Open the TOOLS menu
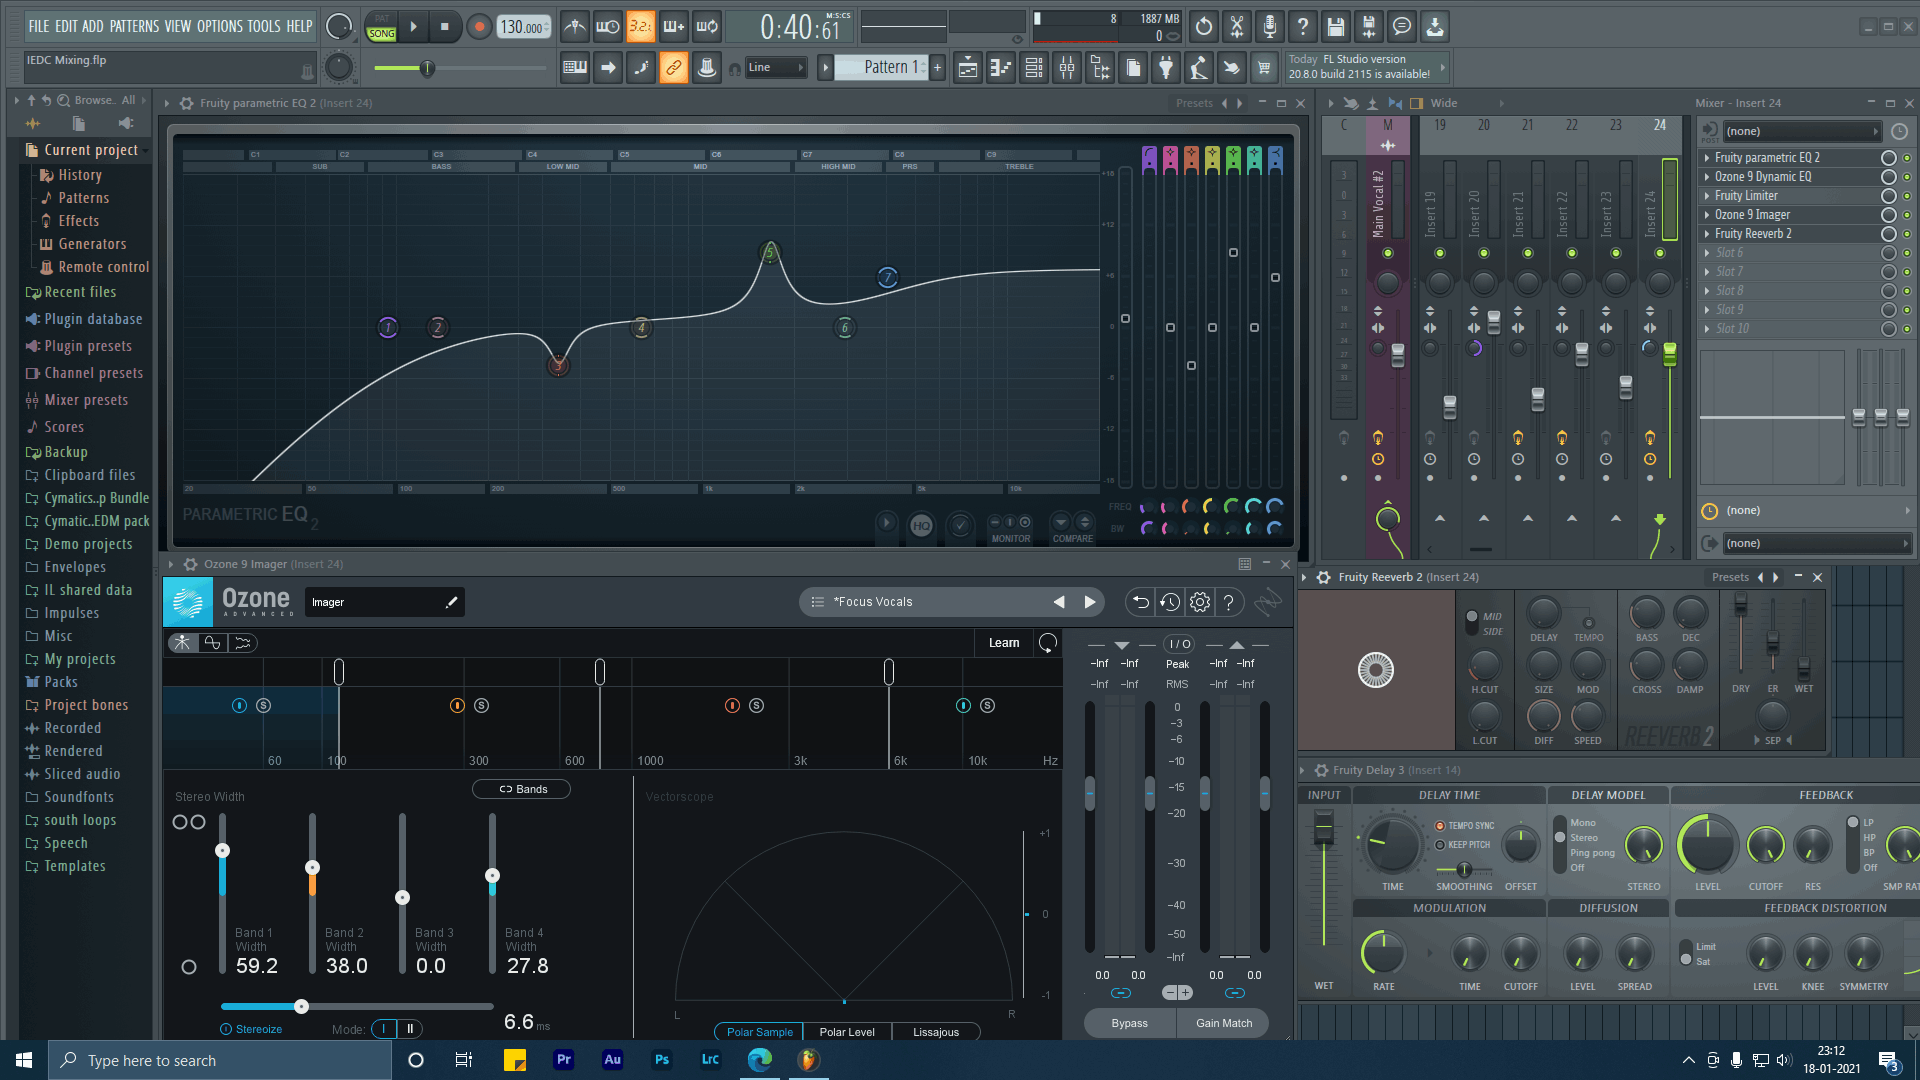This screenshot has height=1080, width=1920. coord(264,26)
